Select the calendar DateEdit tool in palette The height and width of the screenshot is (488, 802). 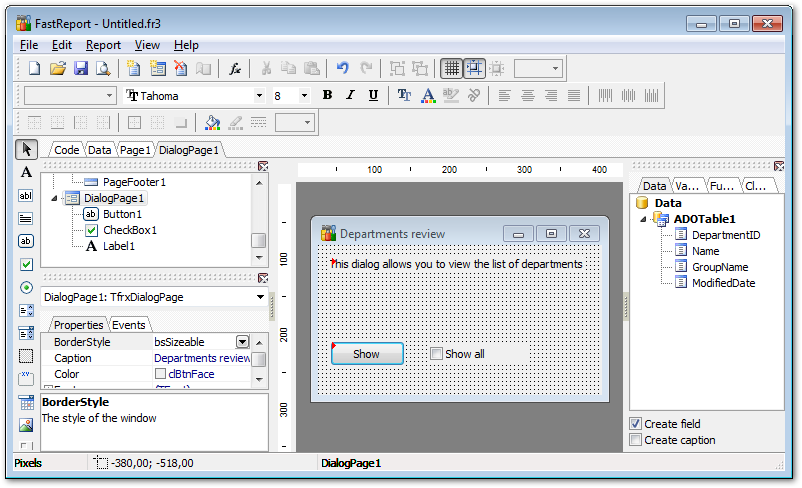pos(26,403)
